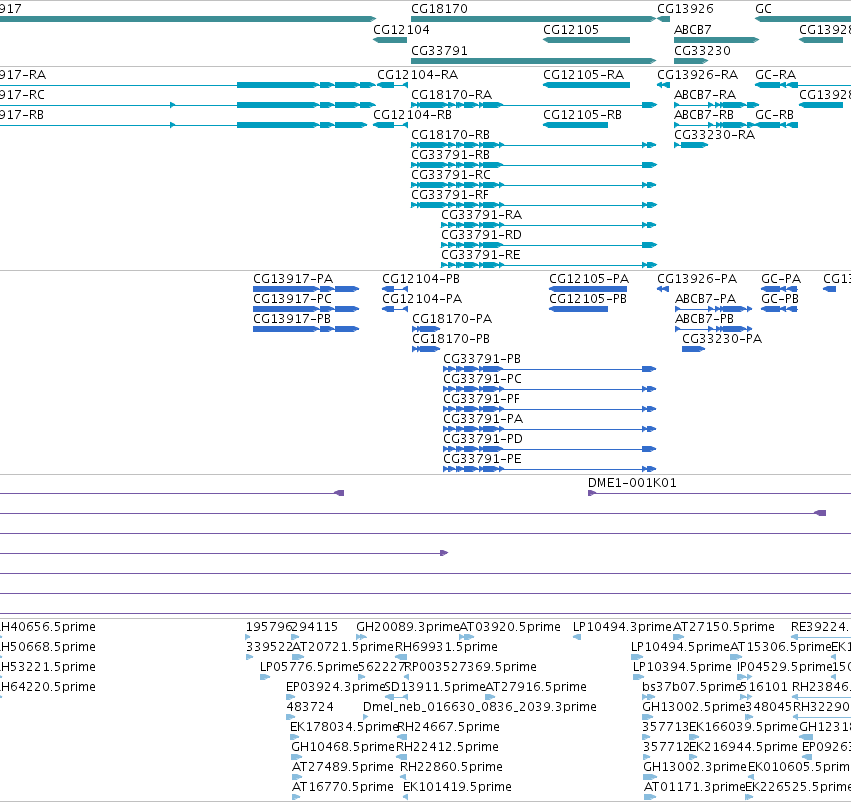This screenshot has width=851, height=802.
Task: Open protein CG12105-PA label
Action: 589,278
